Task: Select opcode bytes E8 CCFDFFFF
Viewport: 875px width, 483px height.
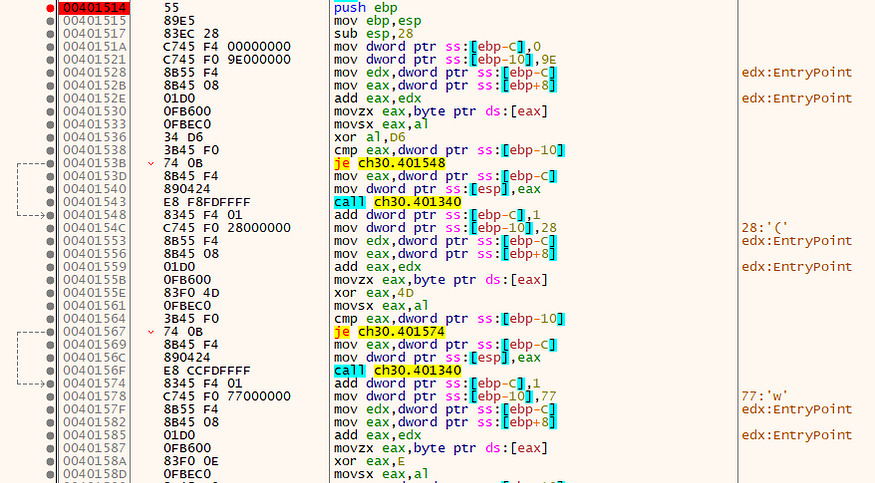Action: (207, 371)
